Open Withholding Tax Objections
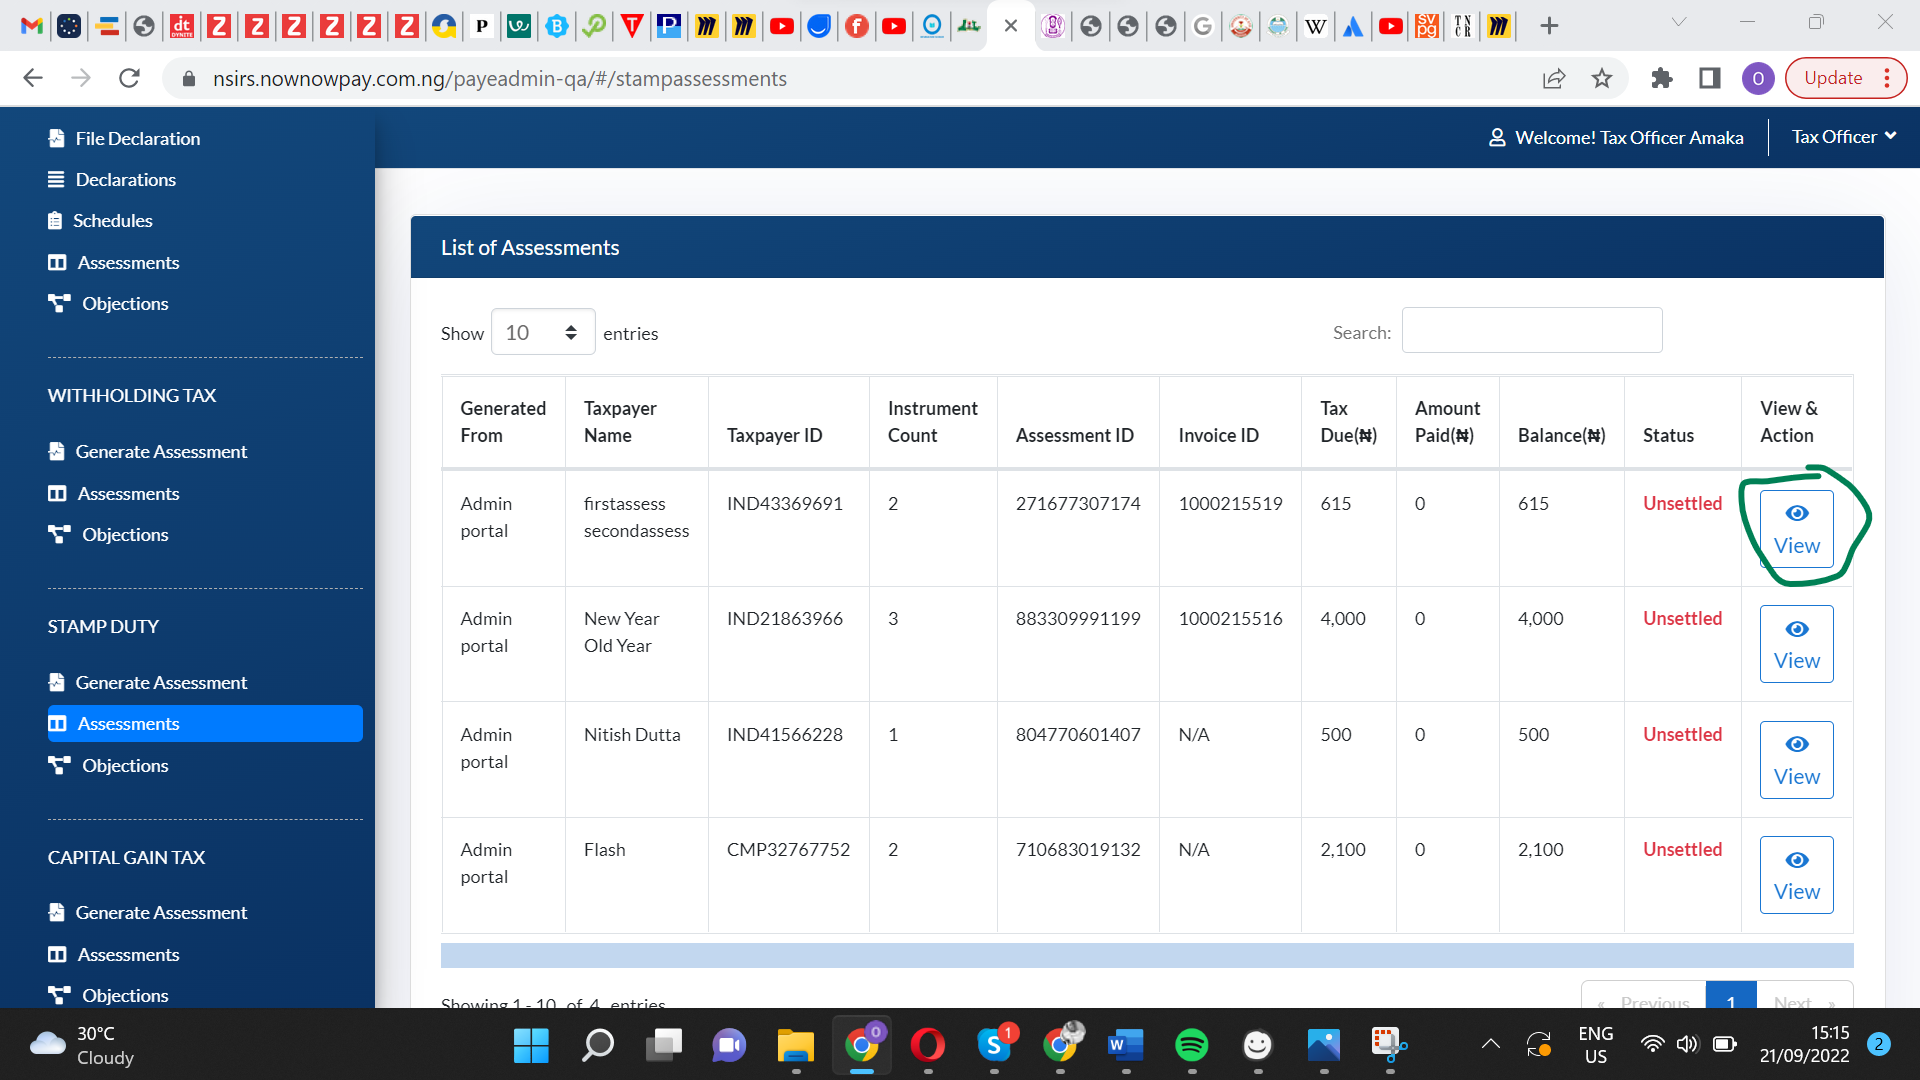This screenshot has width=1920, height=1080. (x=108, y=534)
